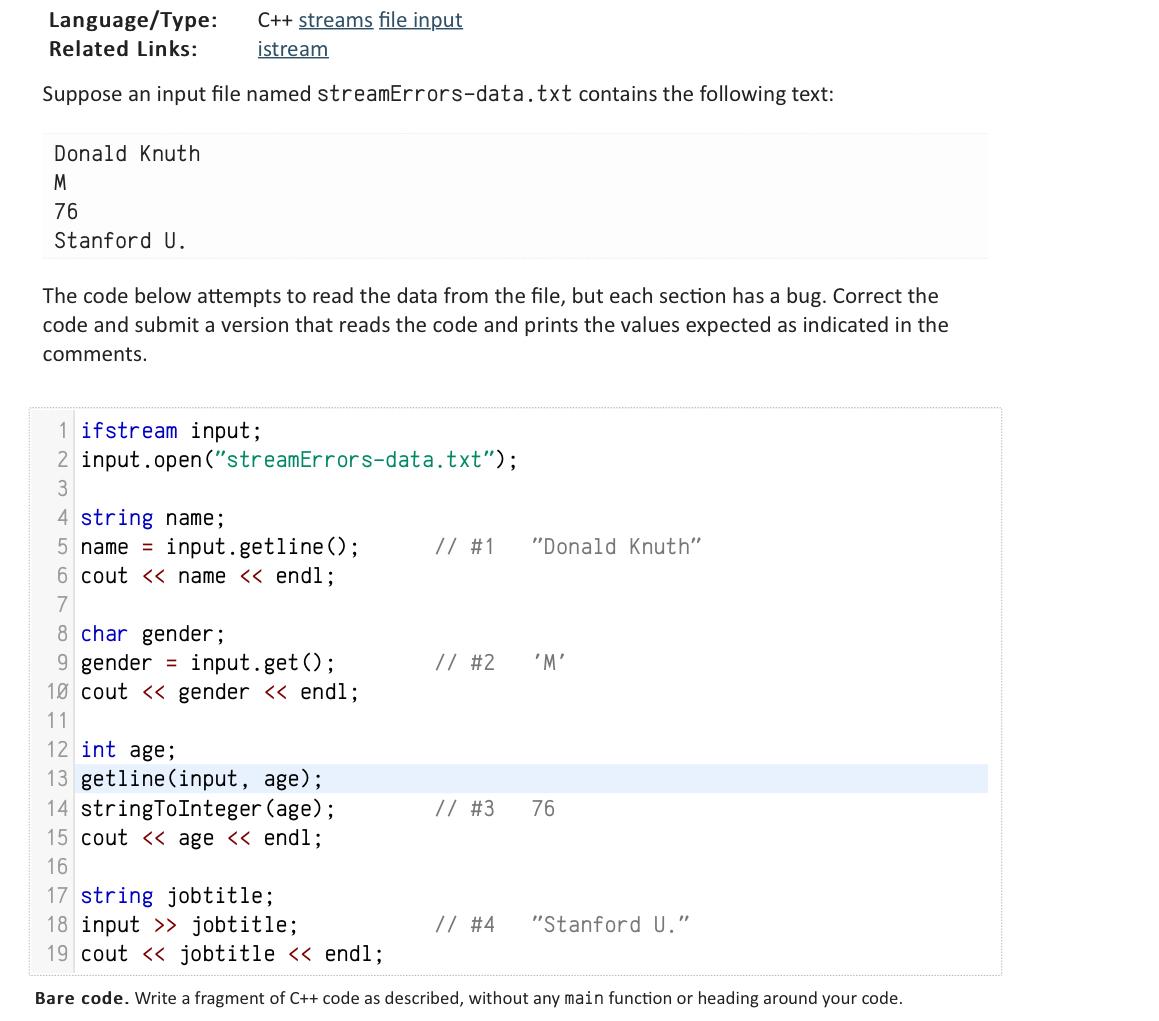The height and width of the screenshot is (1021, 1159).
Task: Open the file input hyperlink
Action: [420, 19]
